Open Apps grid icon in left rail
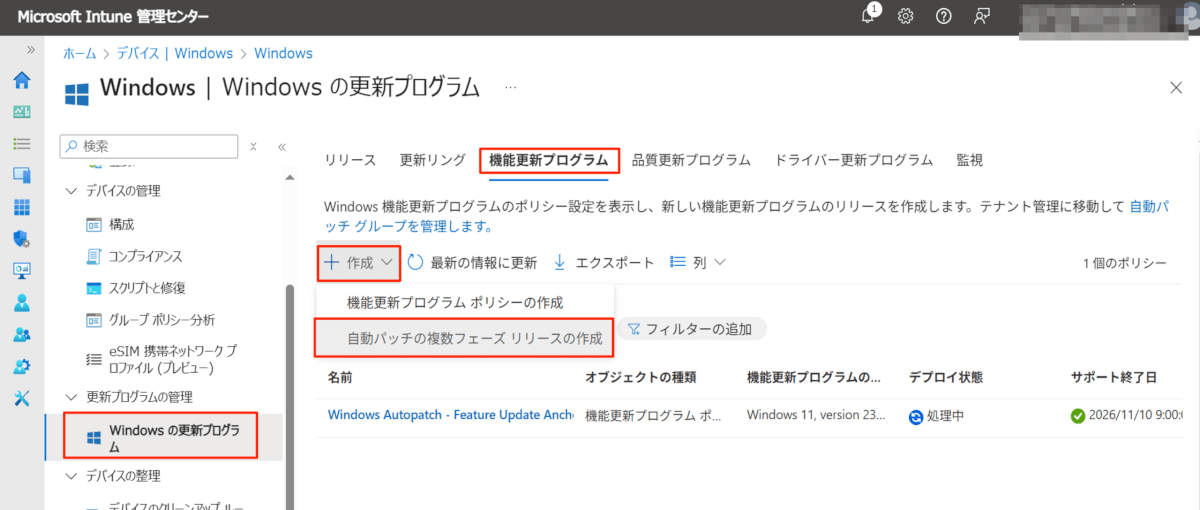 pos(21,207)
